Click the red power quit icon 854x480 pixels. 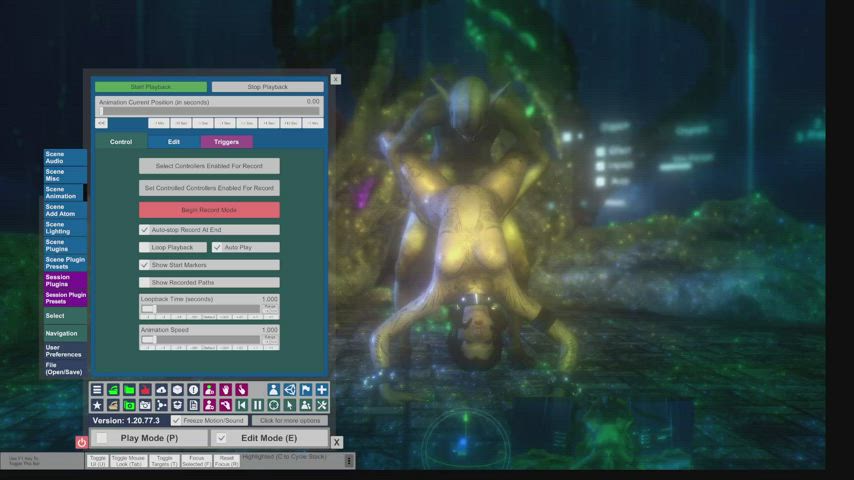point(81,442)
